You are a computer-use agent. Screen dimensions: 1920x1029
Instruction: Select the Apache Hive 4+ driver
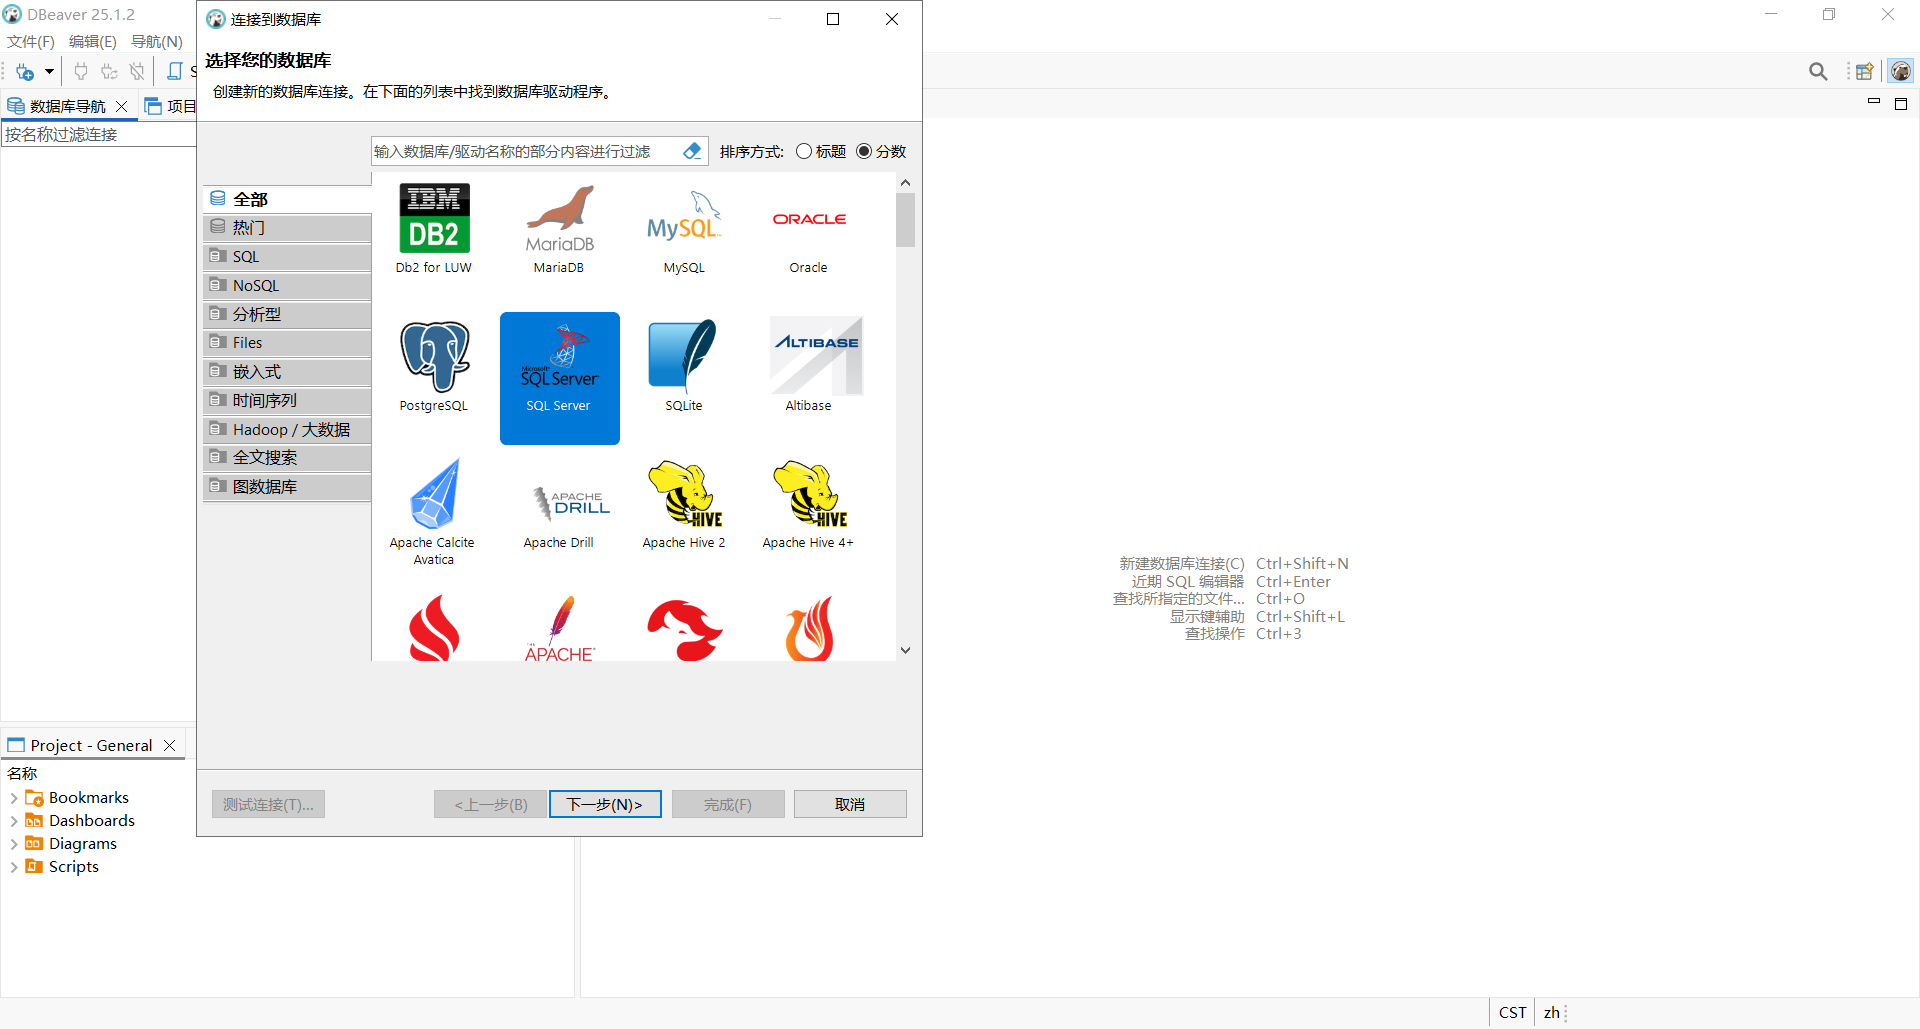[808, 504]
